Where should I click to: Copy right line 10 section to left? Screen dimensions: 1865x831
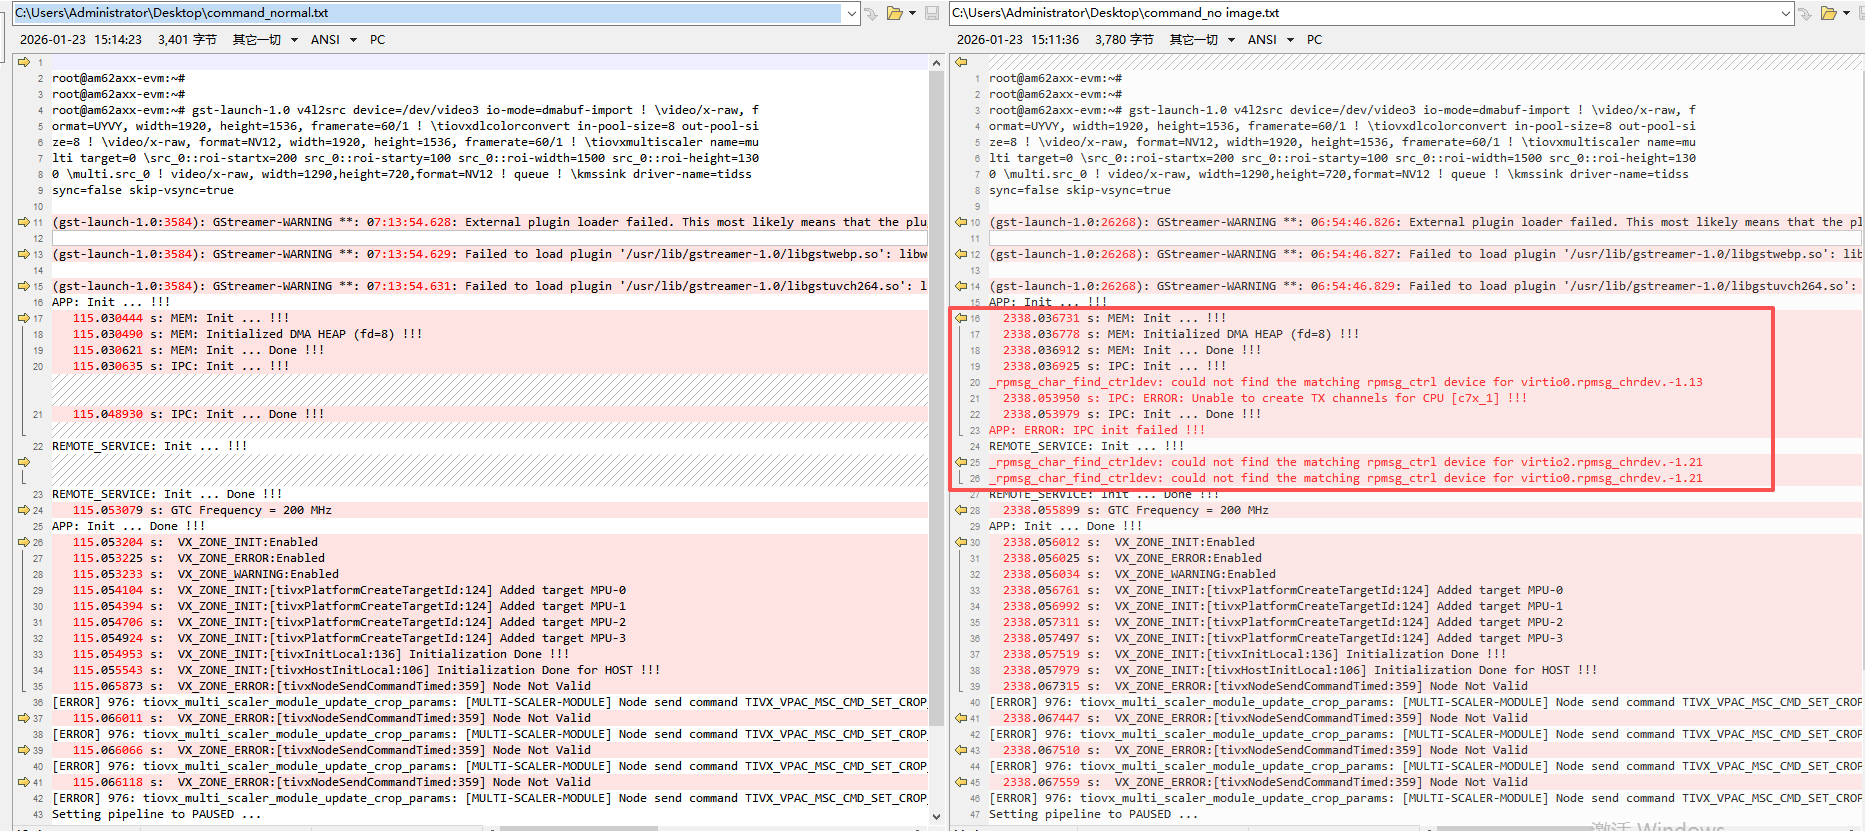pyautogui.click(x=961, y=222)
